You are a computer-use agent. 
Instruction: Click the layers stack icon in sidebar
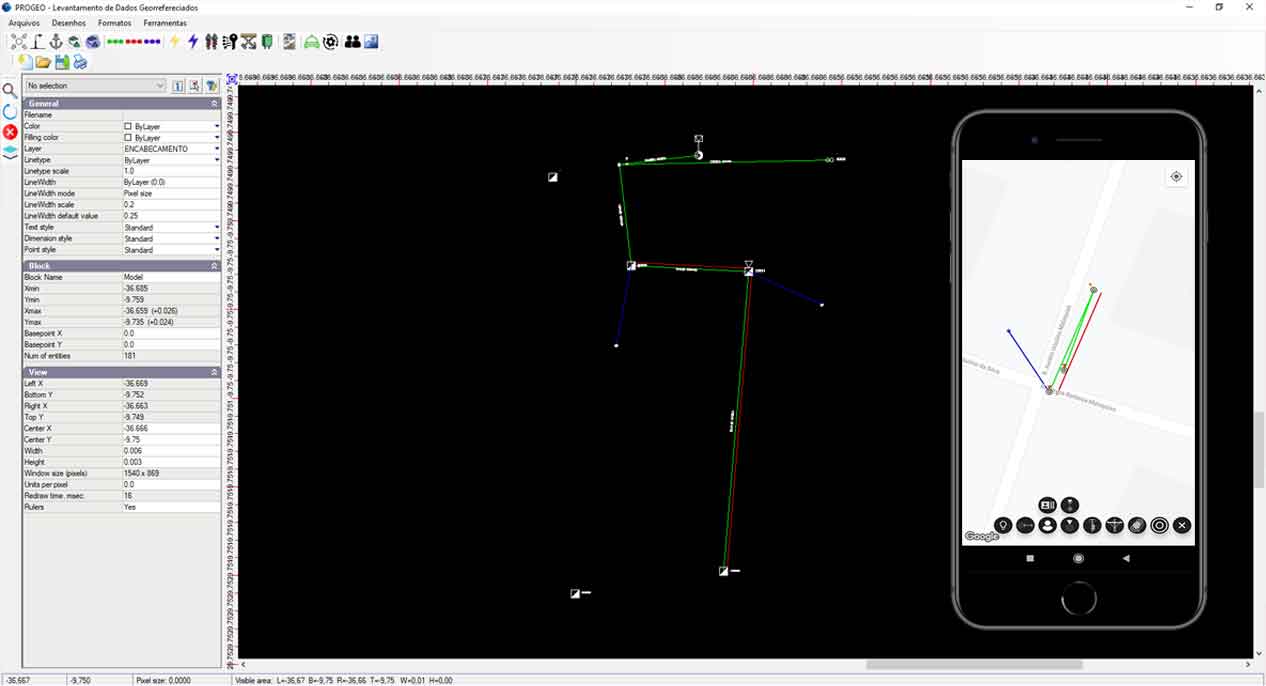10,152
